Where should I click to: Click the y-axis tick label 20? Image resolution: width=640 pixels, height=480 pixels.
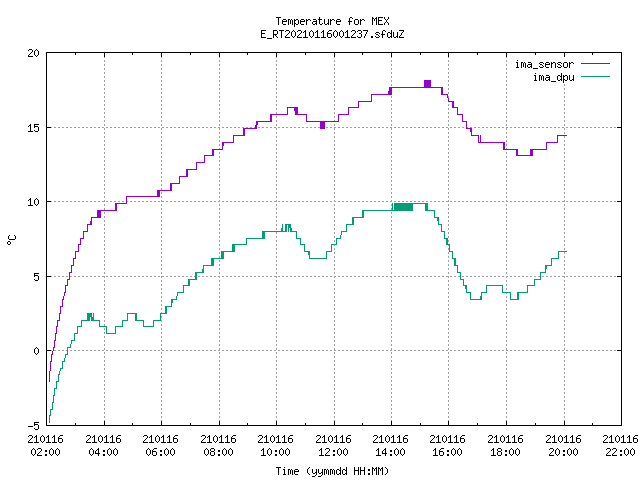pos(33,53)
